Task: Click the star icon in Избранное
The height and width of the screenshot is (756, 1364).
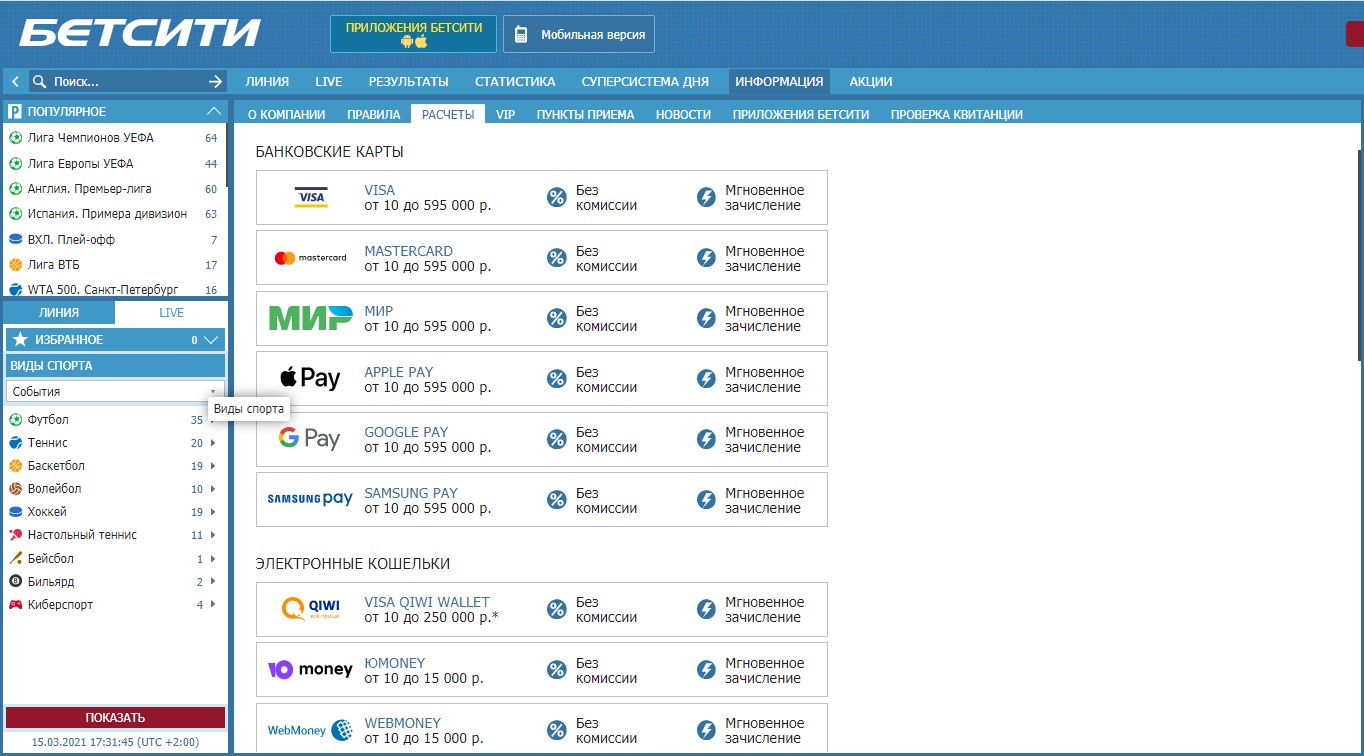Action: (x=20, y=340)
